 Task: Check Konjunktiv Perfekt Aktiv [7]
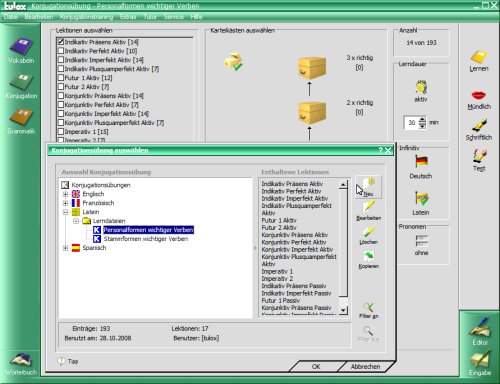pyautogui.click(x=61, y=105)
